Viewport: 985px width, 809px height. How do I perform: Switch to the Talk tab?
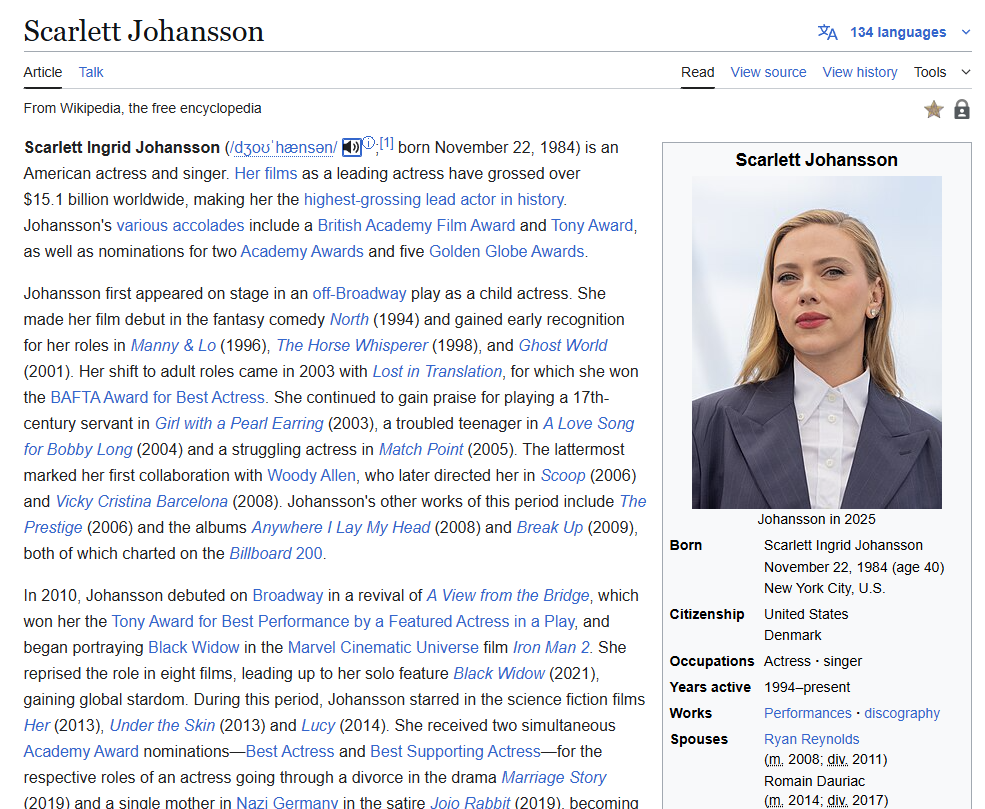click(x=91, y=72)
